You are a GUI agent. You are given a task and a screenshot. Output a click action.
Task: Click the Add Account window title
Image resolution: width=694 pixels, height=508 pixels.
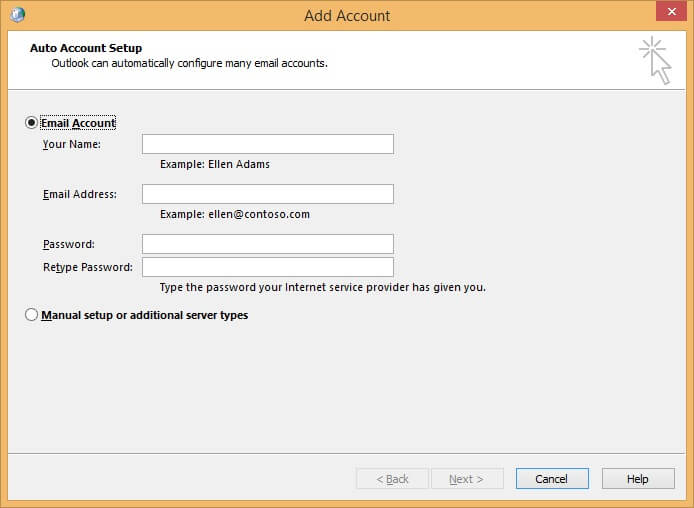347,15
